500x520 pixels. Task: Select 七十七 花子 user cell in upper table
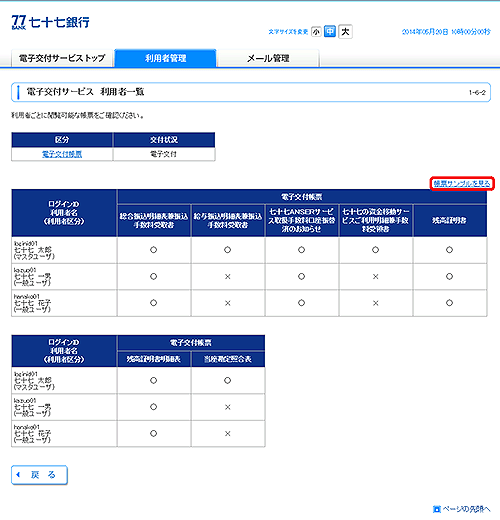click(x=64, y=303)
